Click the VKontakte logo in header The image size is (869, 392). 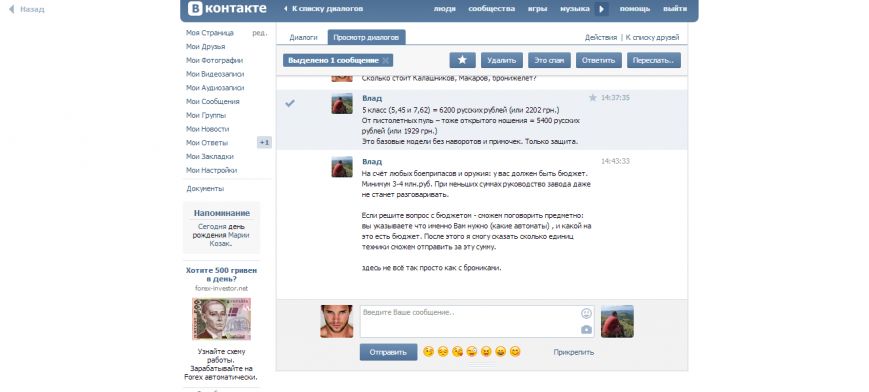coord(227,8)
